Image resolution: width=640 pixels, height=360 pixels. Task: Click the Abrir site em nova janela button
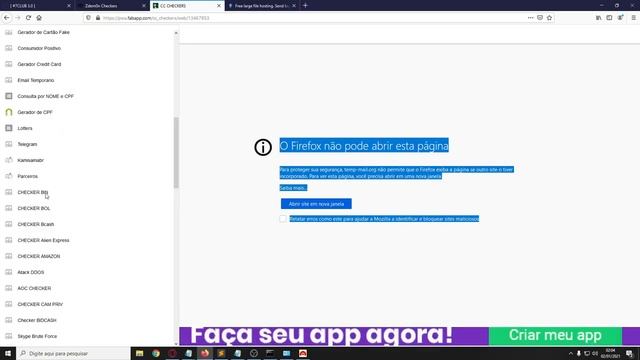coord(316,204)
